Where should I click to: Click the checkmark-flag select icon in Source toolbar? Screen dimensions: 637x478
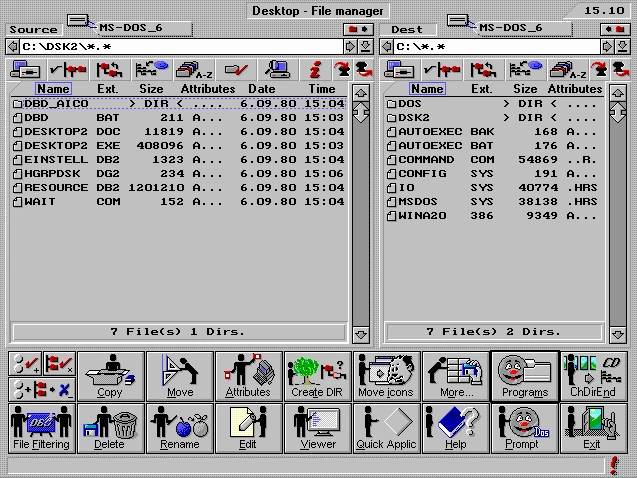click(68, 70)
